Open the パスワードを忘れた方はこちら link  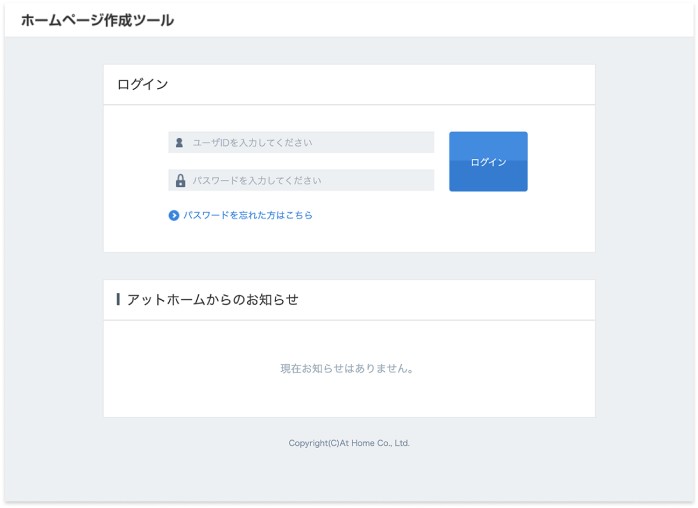click(247, 215)
